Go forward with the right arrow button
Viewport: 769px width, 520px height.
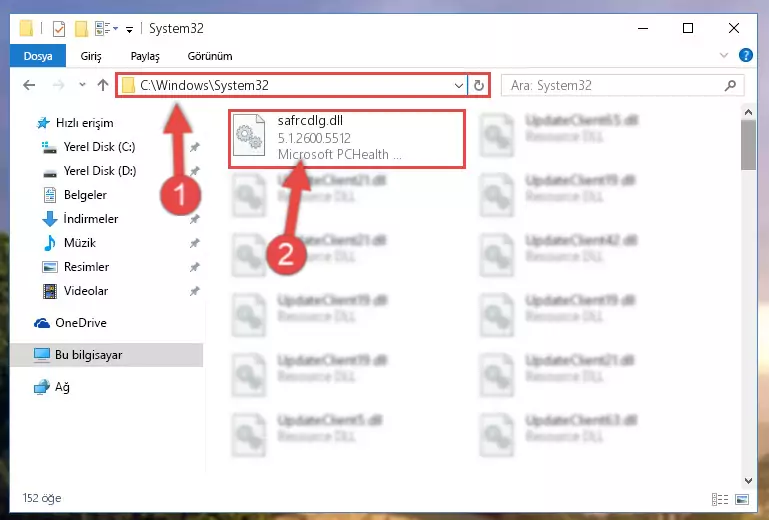click(58, 85)
